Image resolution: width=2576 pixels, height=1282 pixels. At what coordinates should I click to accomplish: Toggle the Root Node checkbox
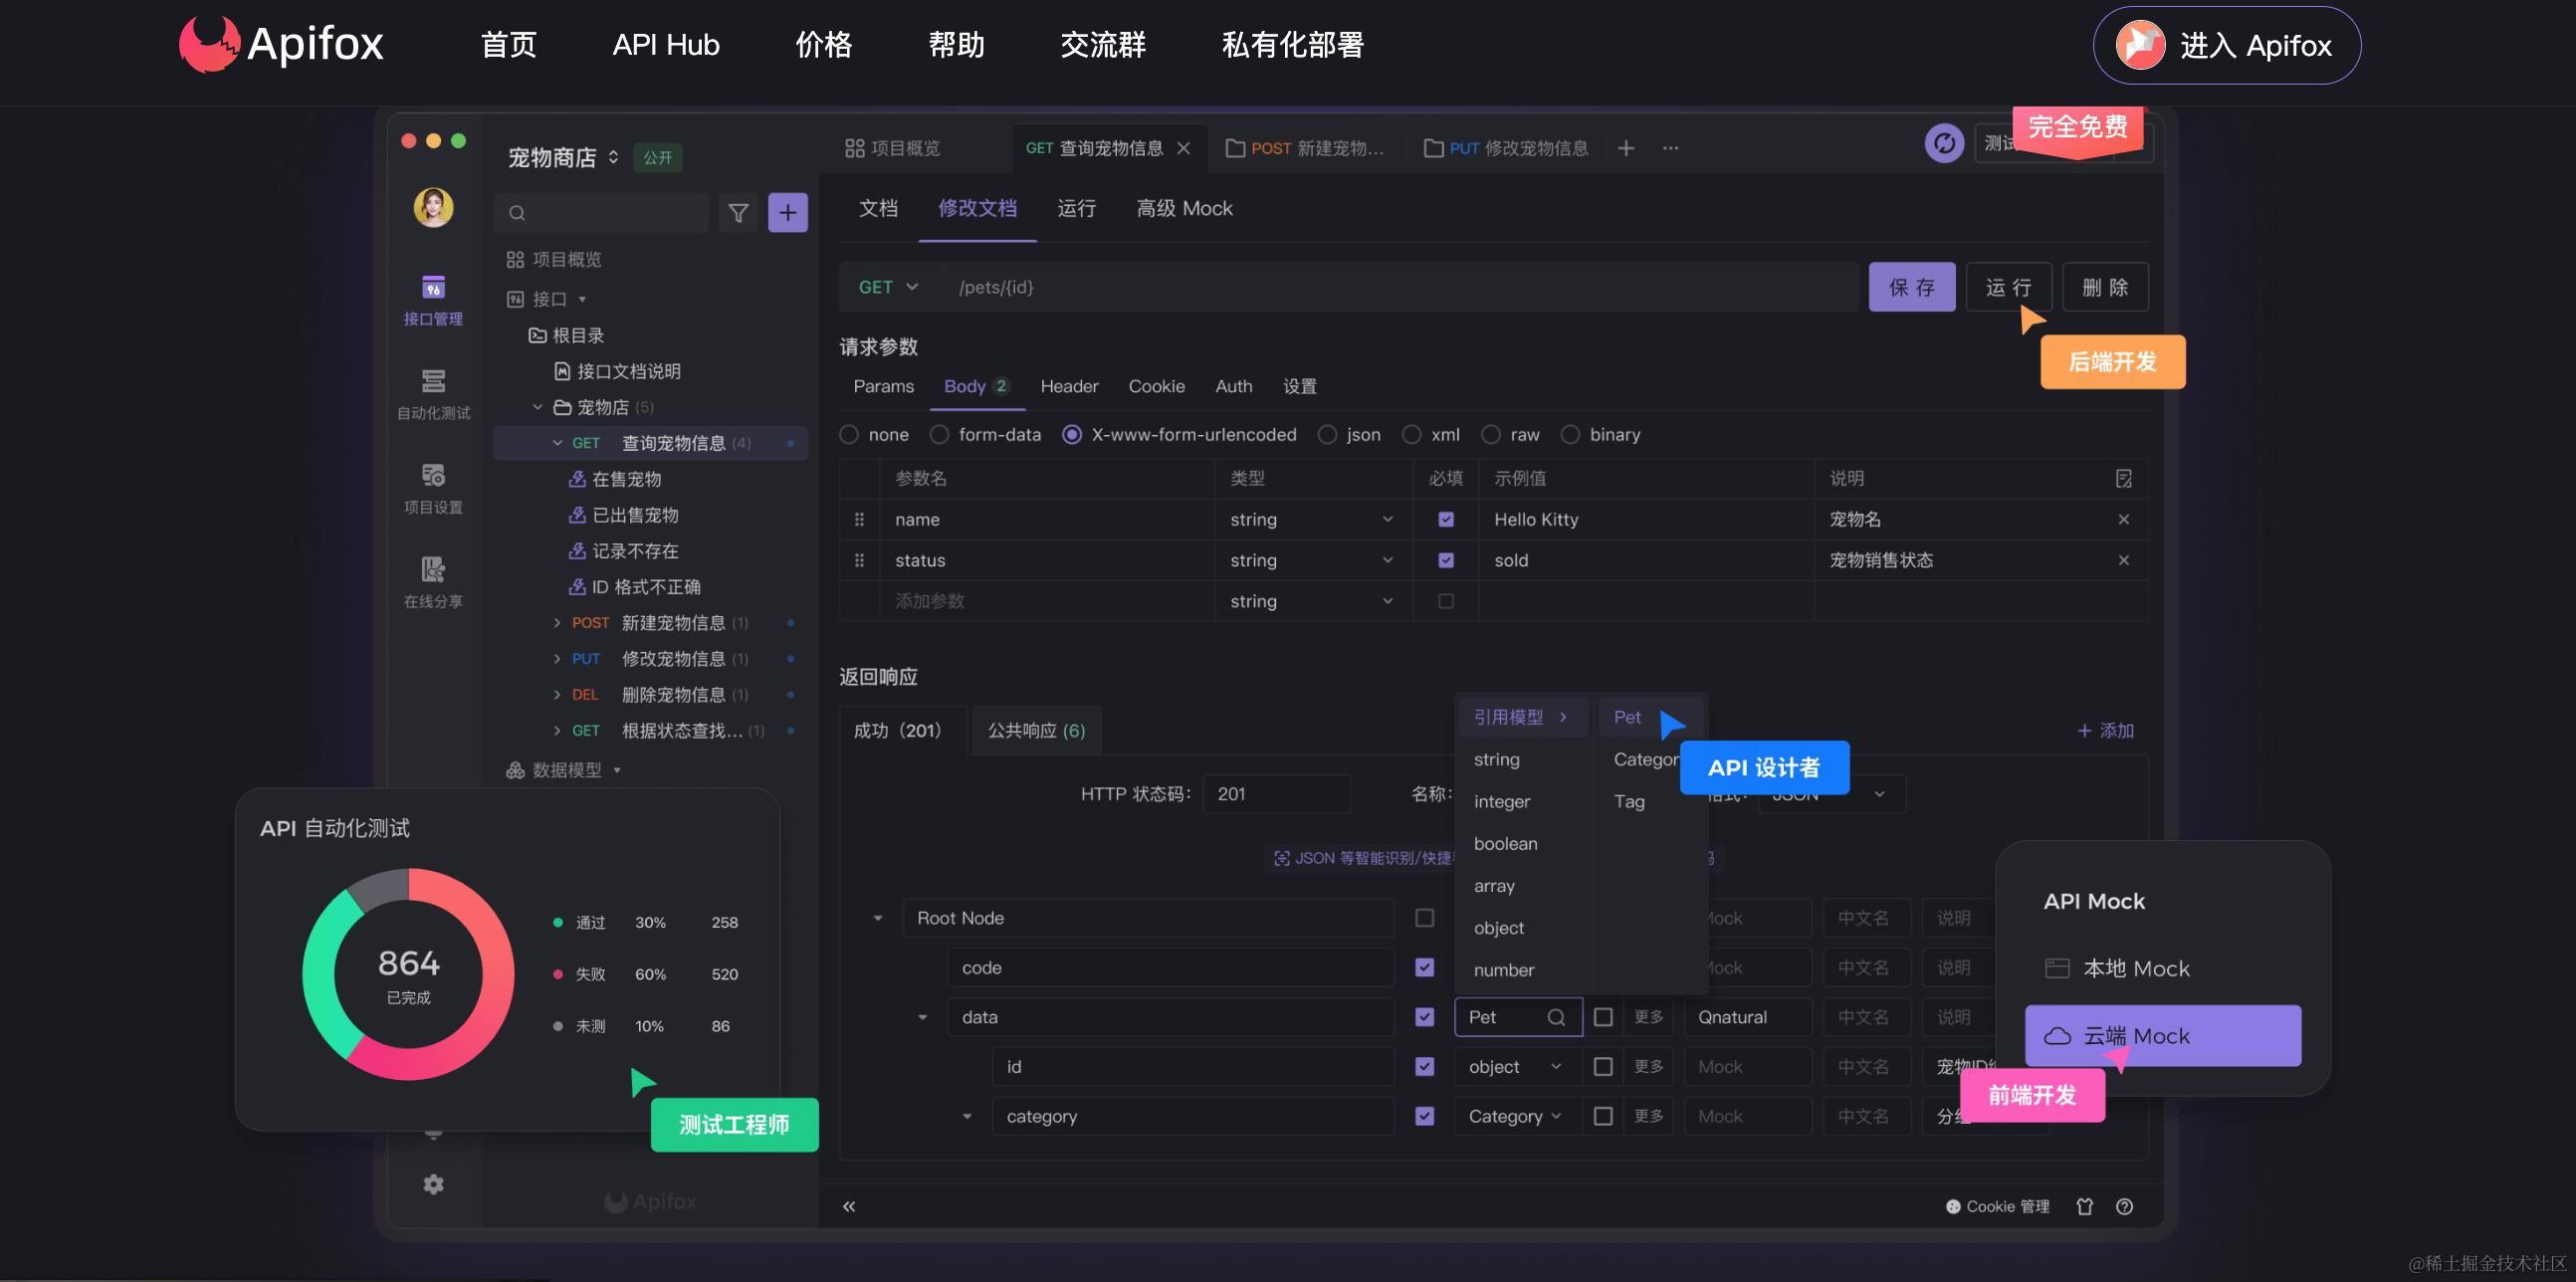1424,917
